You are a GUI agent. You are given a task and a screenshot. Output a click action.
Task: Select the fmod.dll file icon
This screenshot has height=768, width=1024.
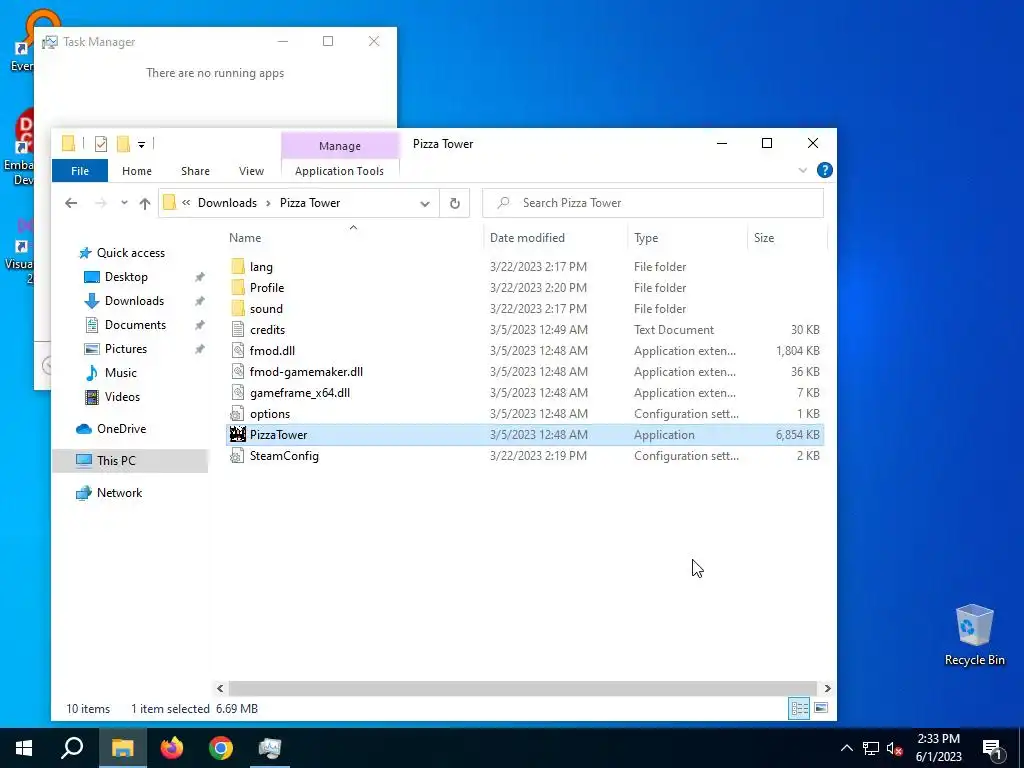click(238, 351)
